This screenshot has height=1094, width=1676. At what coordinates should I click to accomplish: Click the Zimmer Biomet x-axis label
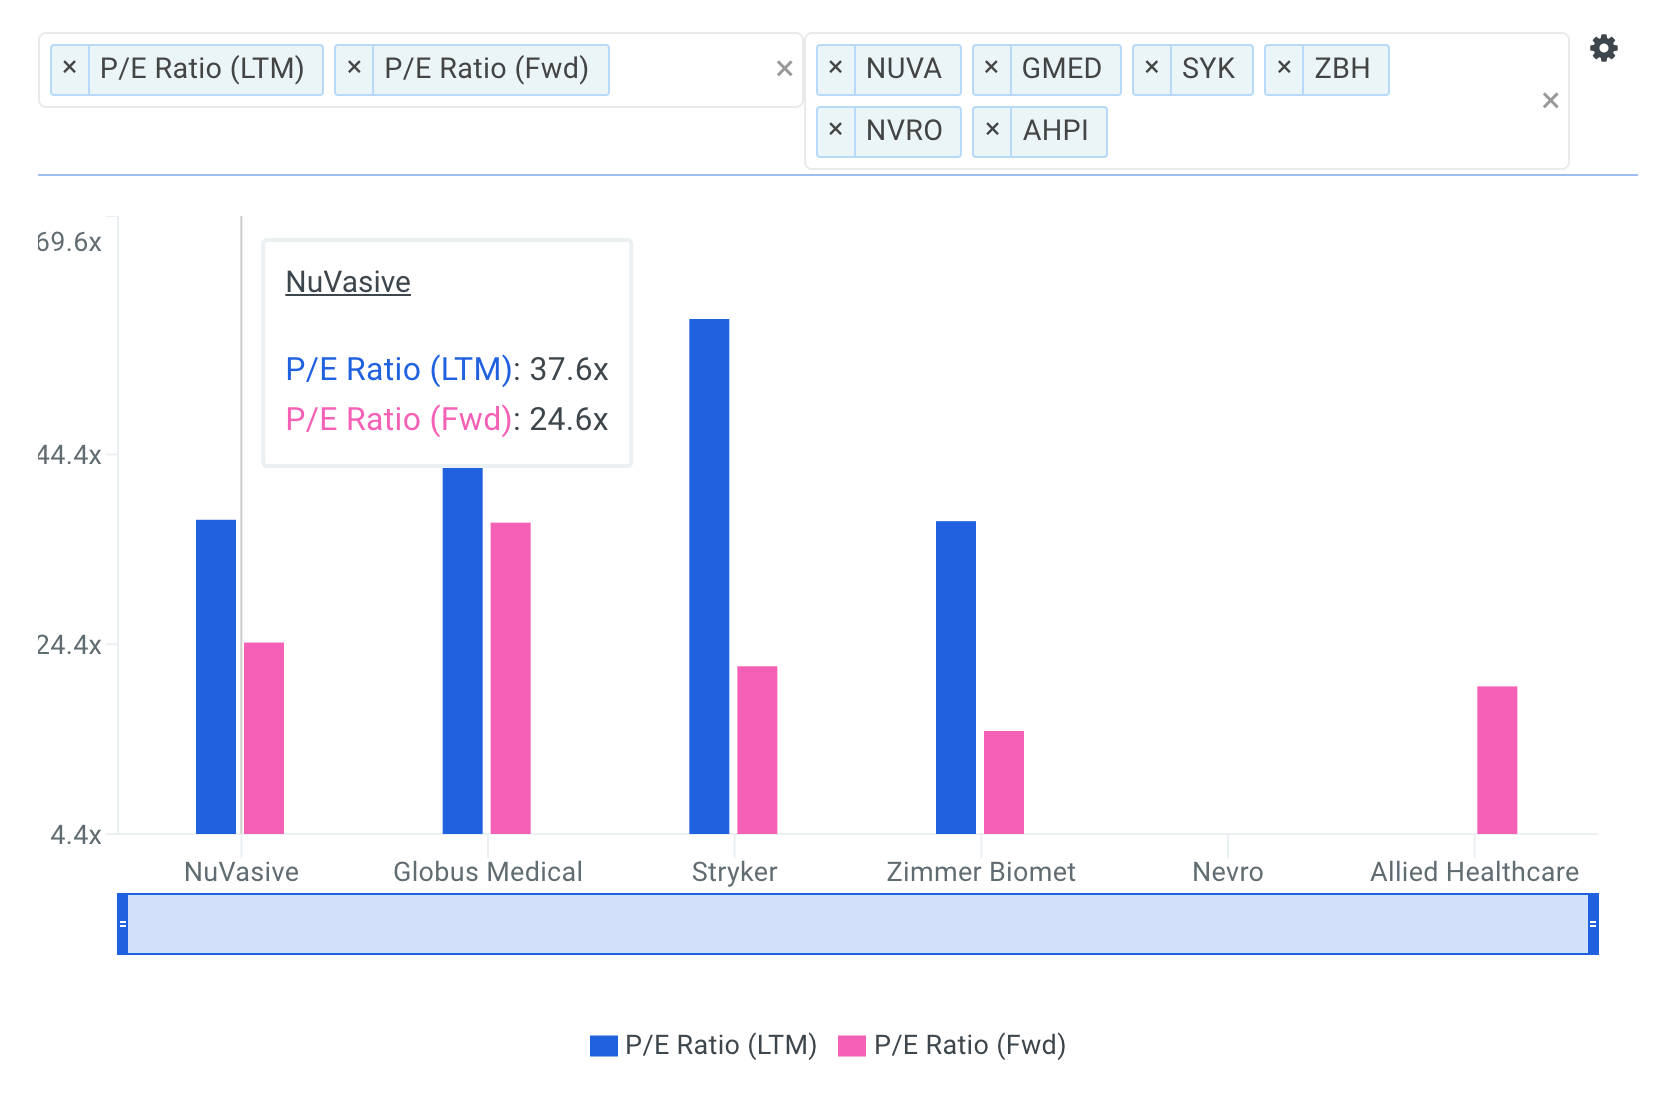coord(981,872)
